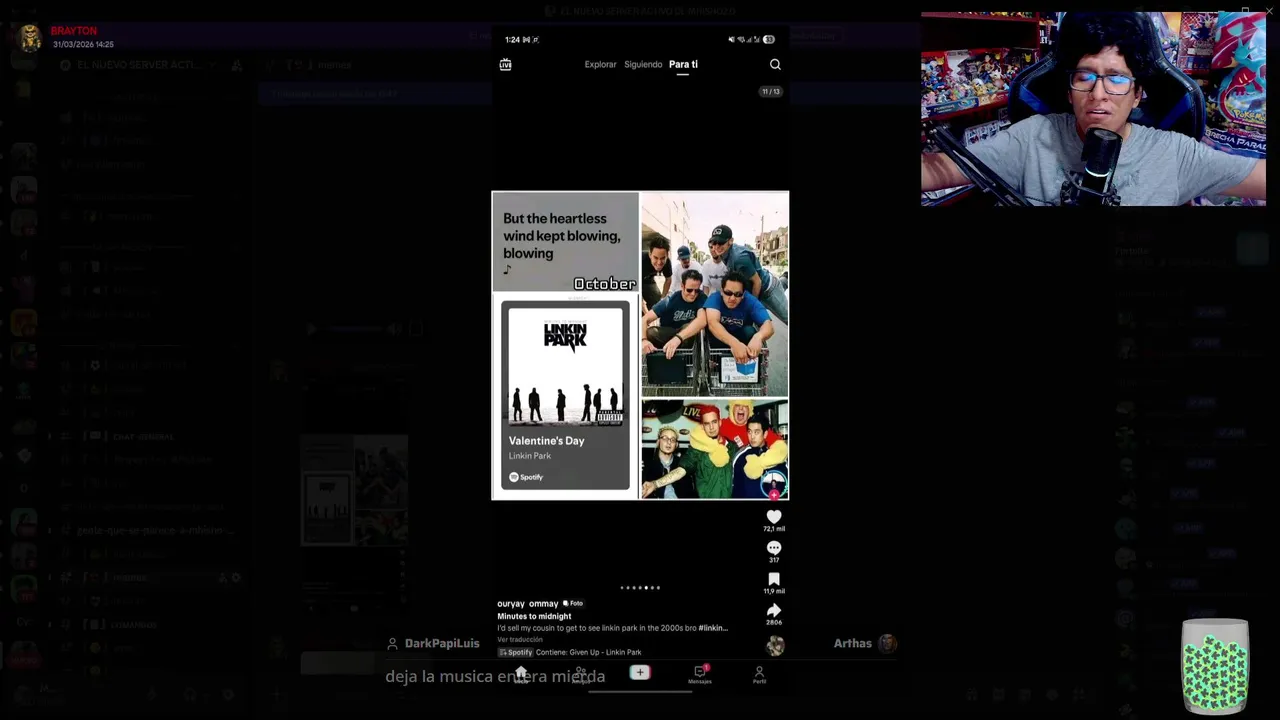
Task: Like the post with heart icon
Action: click(x=774, y=517)
